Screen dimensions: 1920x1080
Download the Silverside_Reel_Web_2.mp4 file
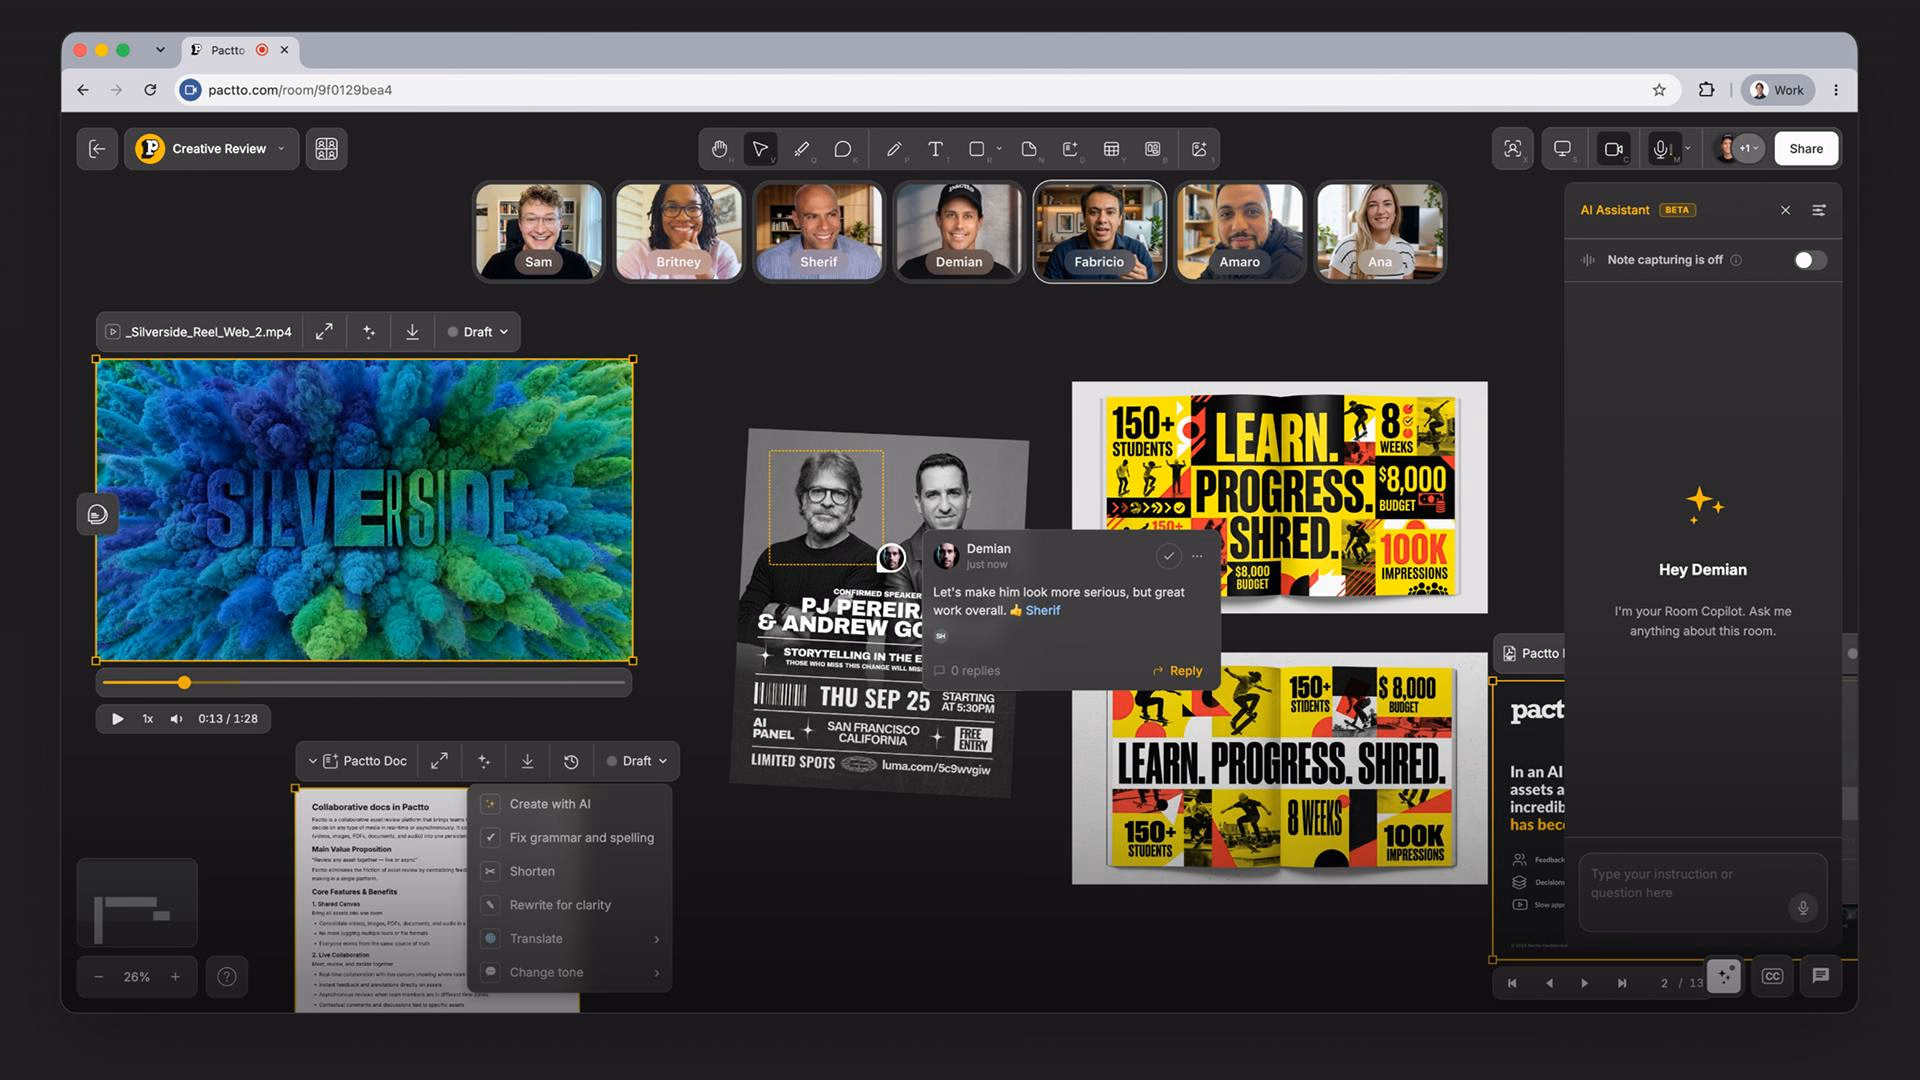point(412,332)
